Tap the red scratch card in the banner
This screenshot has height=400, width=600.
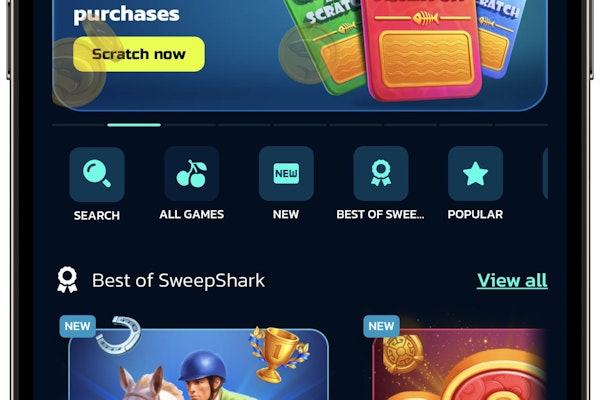[x=422, y=48]
